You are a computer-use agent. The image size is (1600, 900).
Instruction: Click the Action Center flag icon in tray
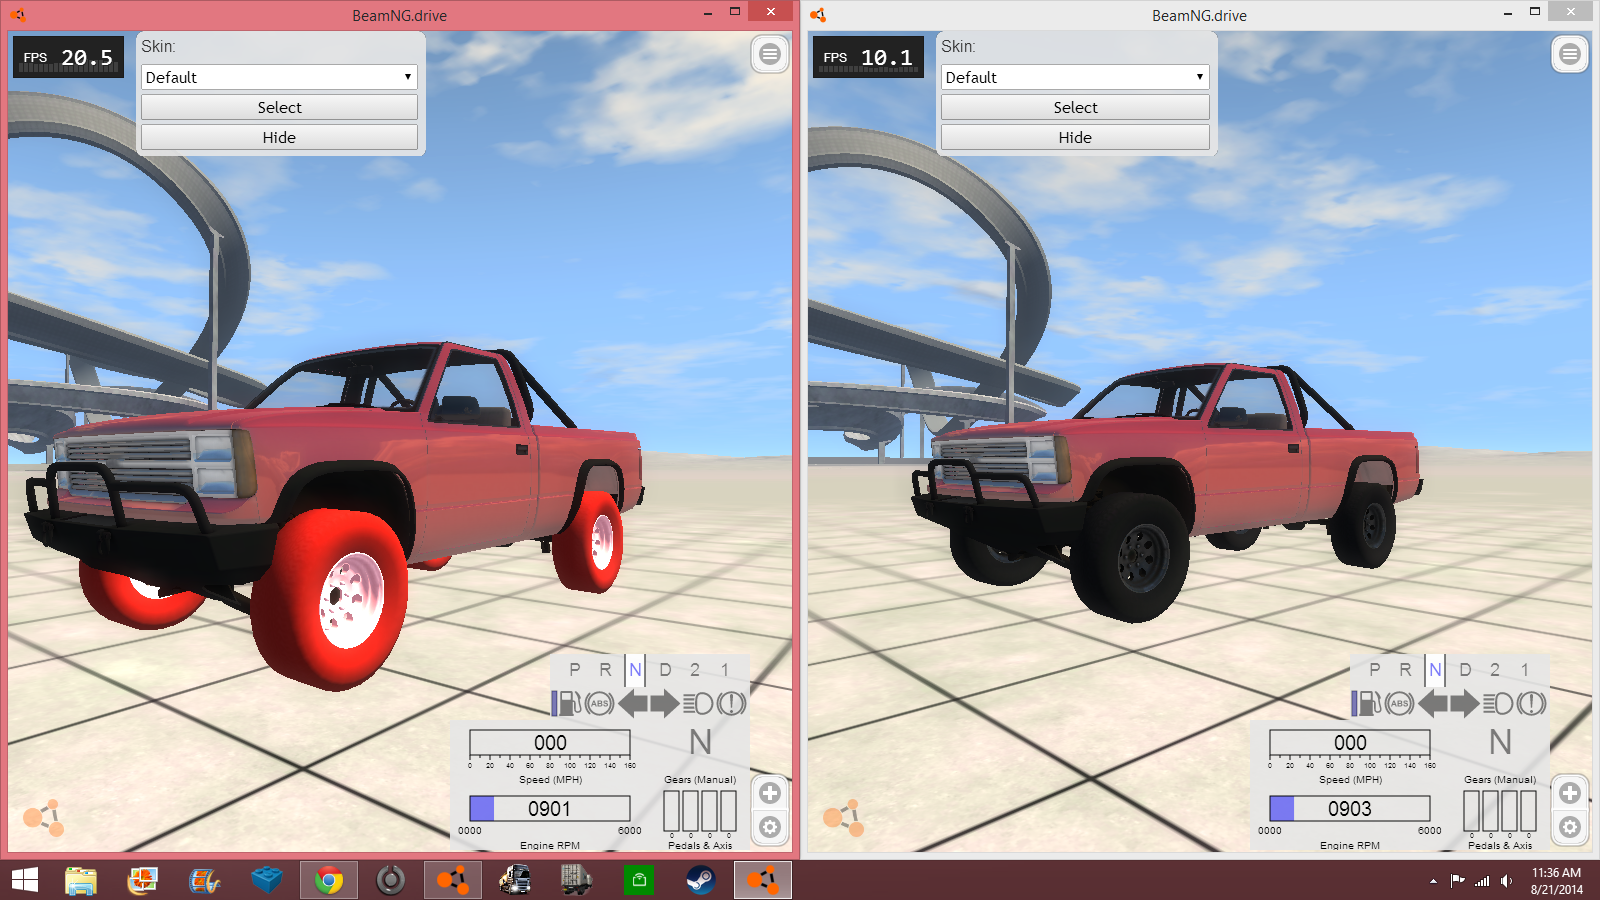pyautogui.click(x=1457, y=881)
